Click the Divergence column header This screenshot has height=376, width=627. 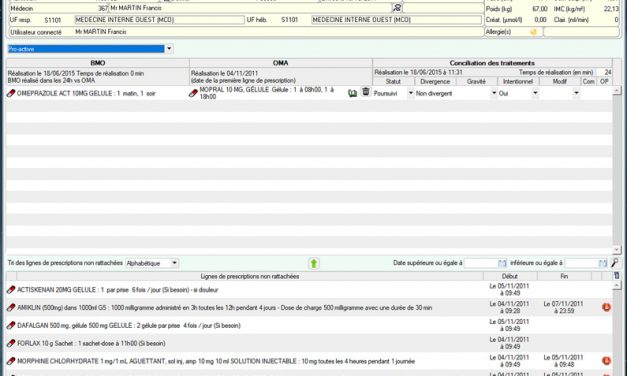(x=435, y=82)
